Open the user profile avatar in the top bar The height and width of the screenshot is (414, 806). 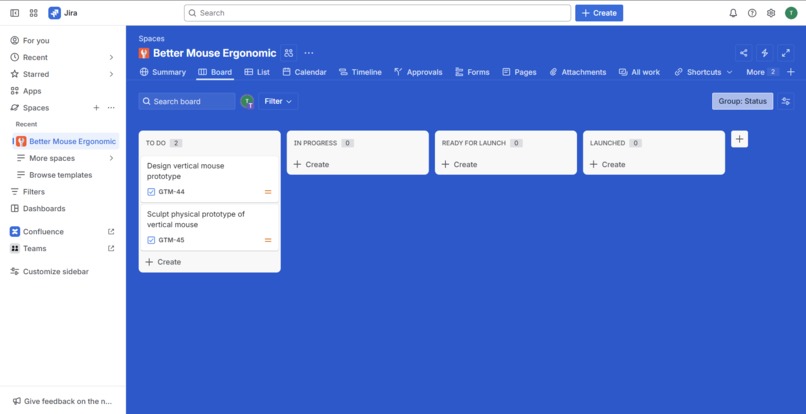pos(791,13)
